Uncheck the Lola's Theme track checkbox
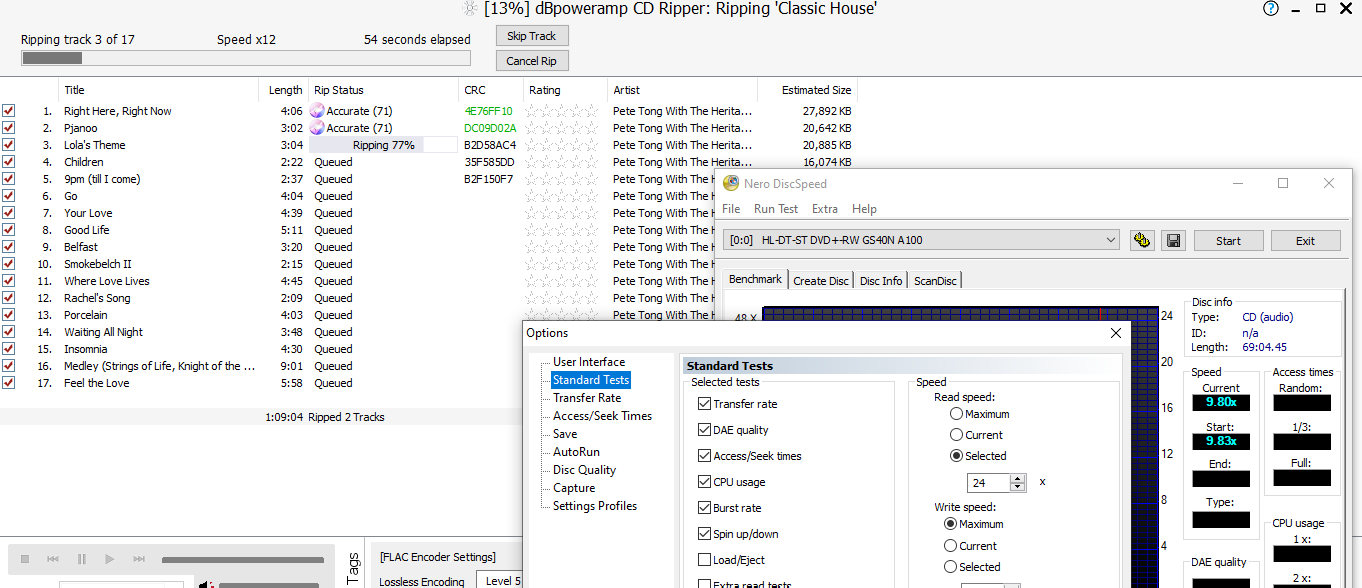Screen dimensions: 1362x588 click(x=8, y=145)
